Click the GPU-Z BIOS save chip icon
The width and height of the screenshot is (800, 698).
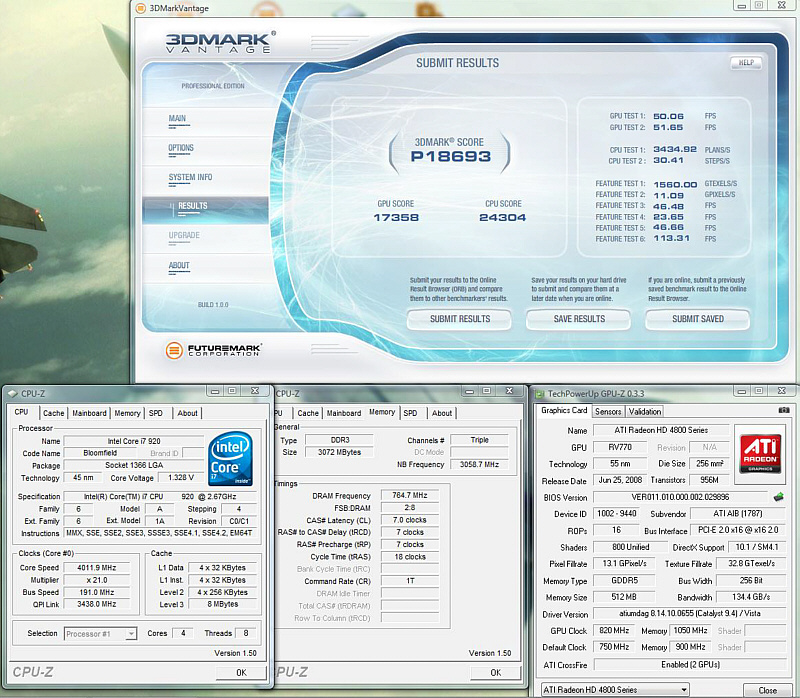tap(779, 496)
